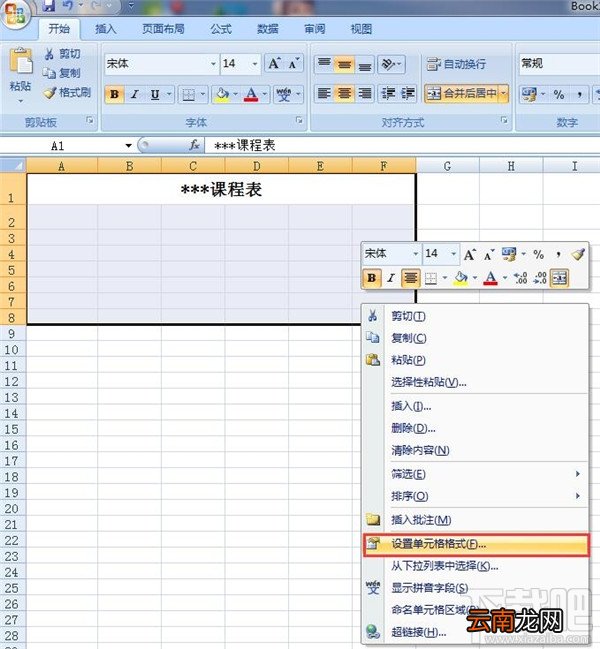Click Decrease Font Size icon in ribbon
This screenshot has width=600, height=649.
294,64
